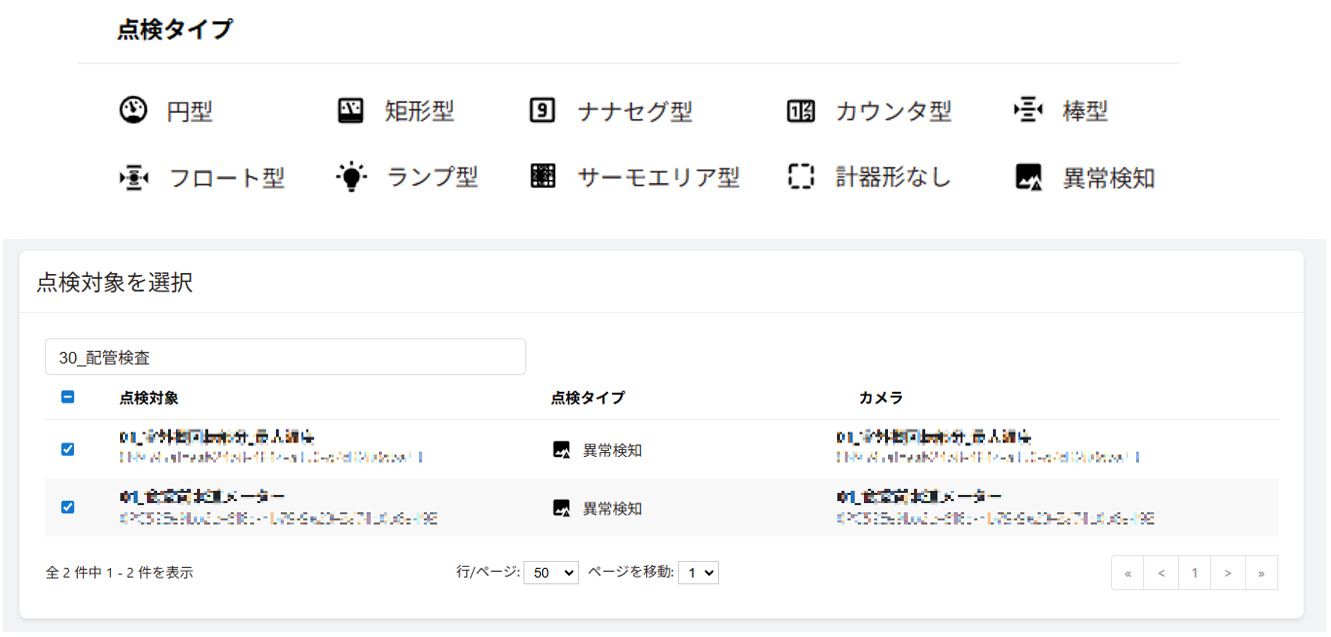Click 異常検知 label in the type legend
The height and width of the screenshot is (637, 1331).
1109,178
